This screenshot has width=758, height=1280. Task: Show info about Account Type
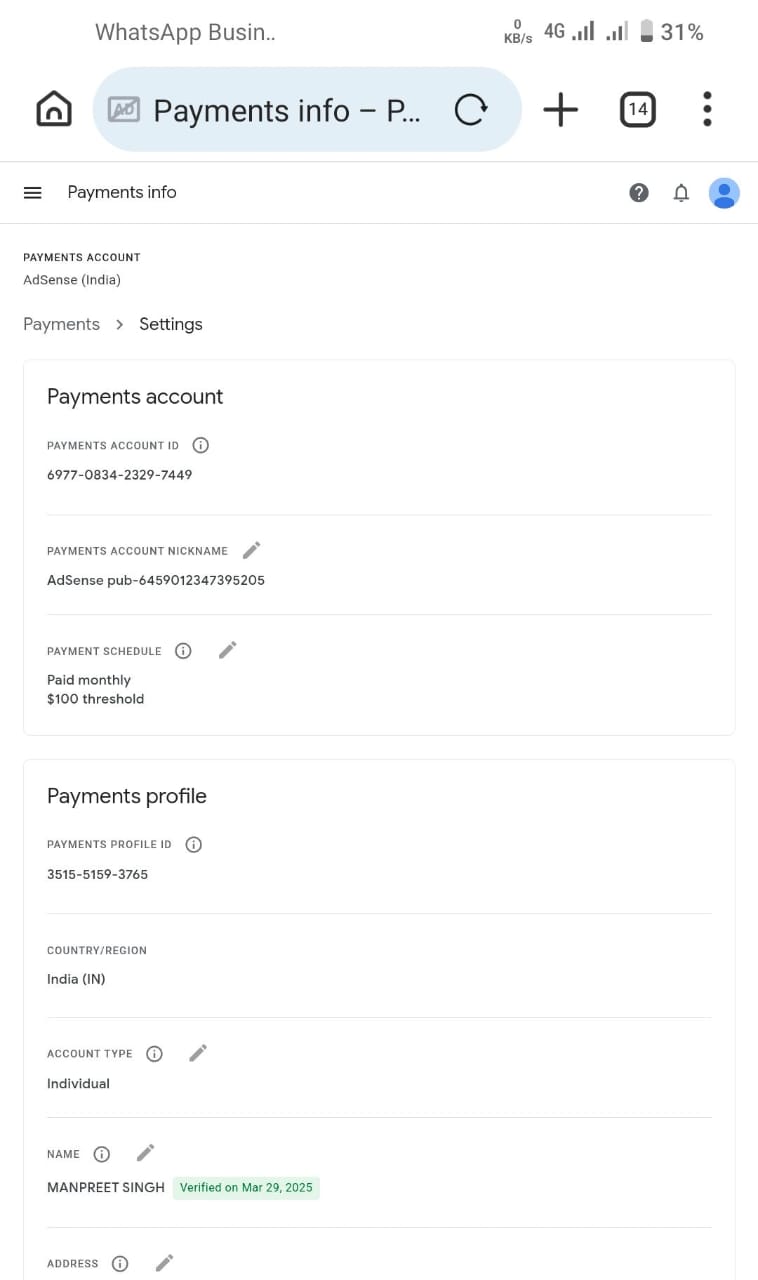[154, 1054]
